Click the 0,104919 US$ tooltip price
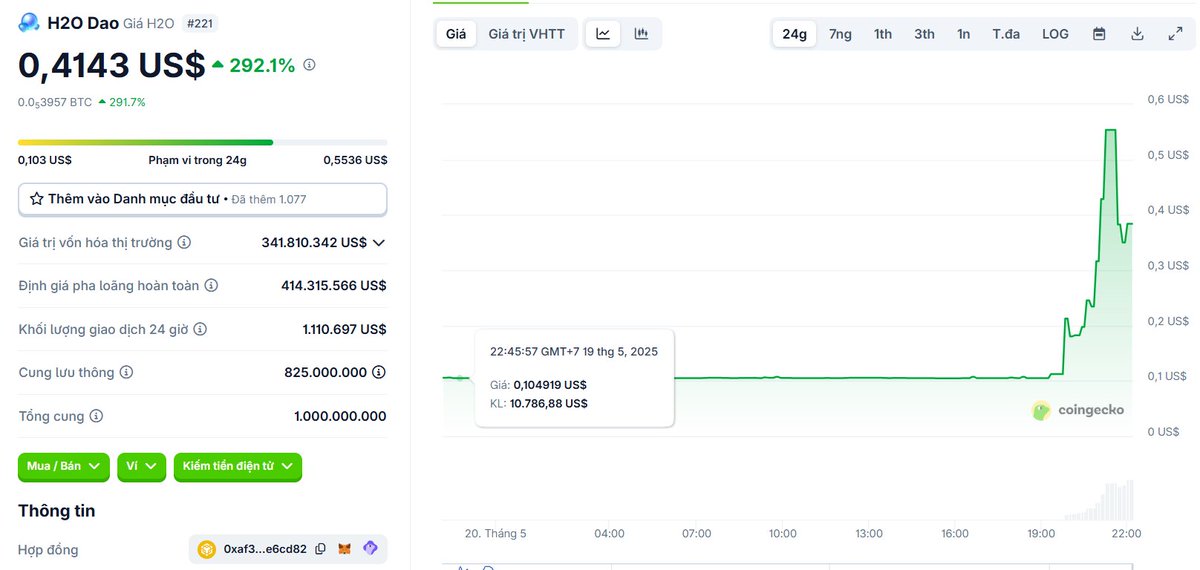This screenshot has height=570, width=1200. pos(550,385)
